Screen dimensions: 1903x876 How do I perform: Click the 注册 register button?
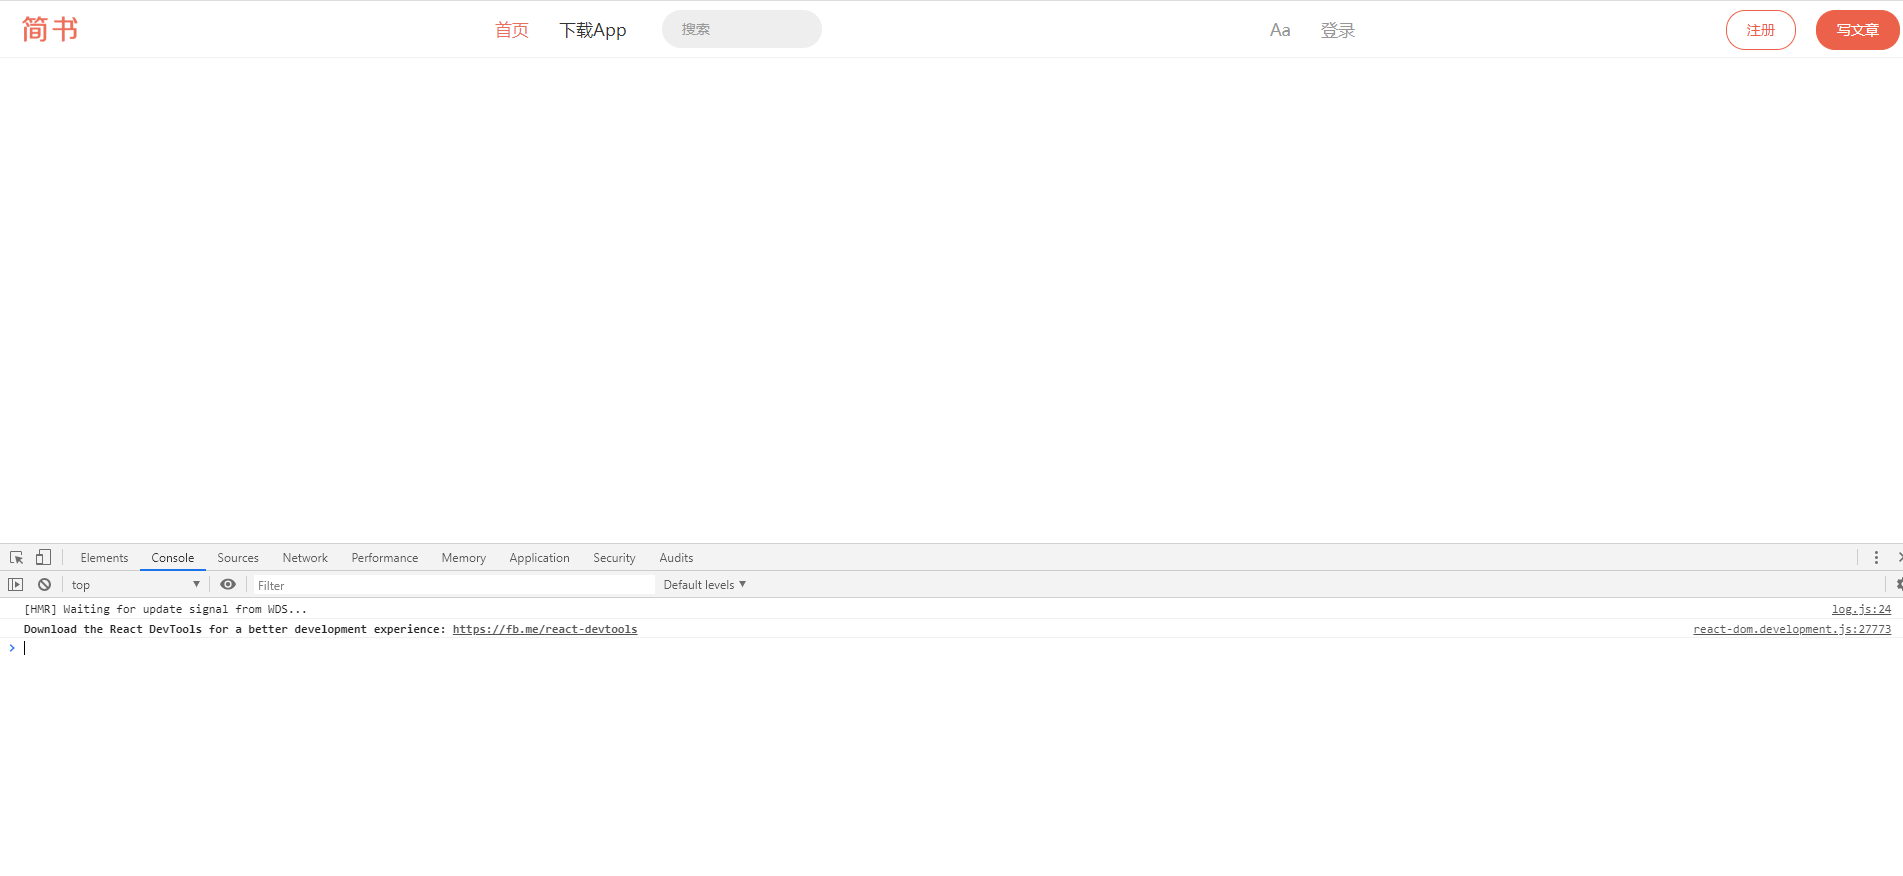tap(1761, 30)
